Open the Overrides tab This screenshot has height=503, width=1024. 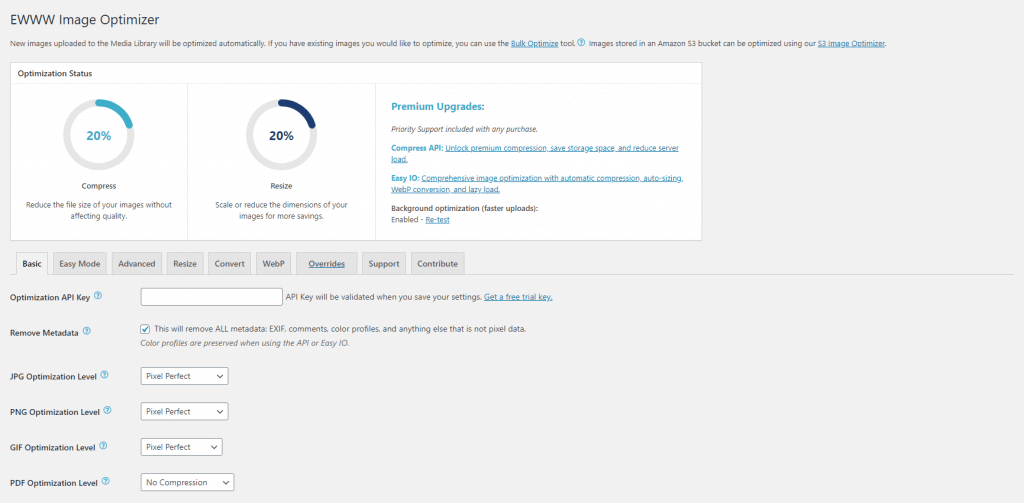point(327,264)
